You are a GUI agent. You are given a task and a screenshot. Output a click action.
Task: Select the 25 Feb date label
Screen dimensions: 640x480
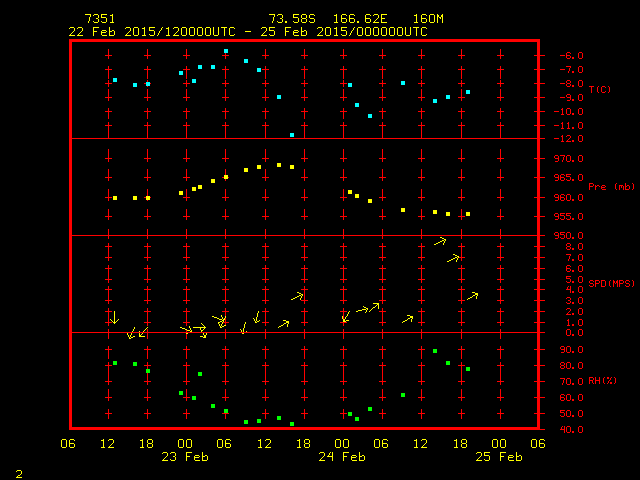[498, 457]
